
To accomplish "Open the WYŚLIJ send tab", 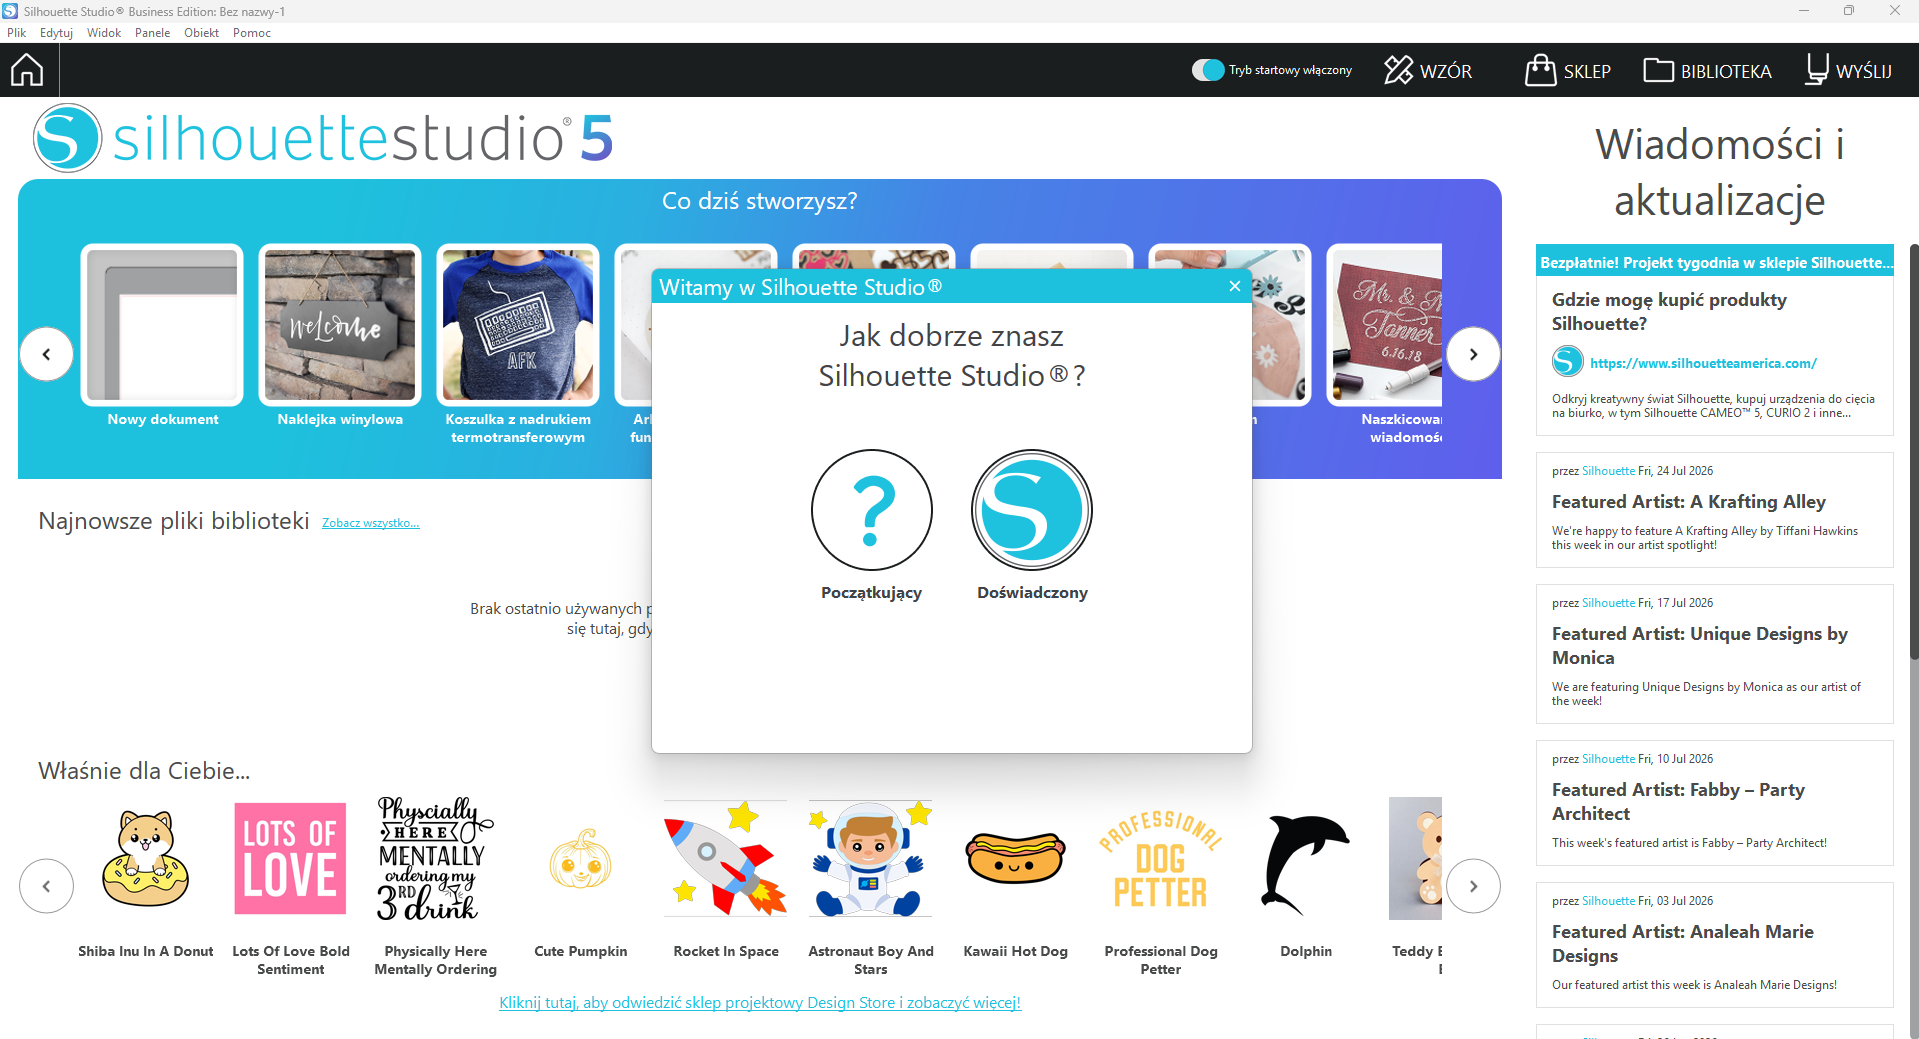I will coord(1849,71).
